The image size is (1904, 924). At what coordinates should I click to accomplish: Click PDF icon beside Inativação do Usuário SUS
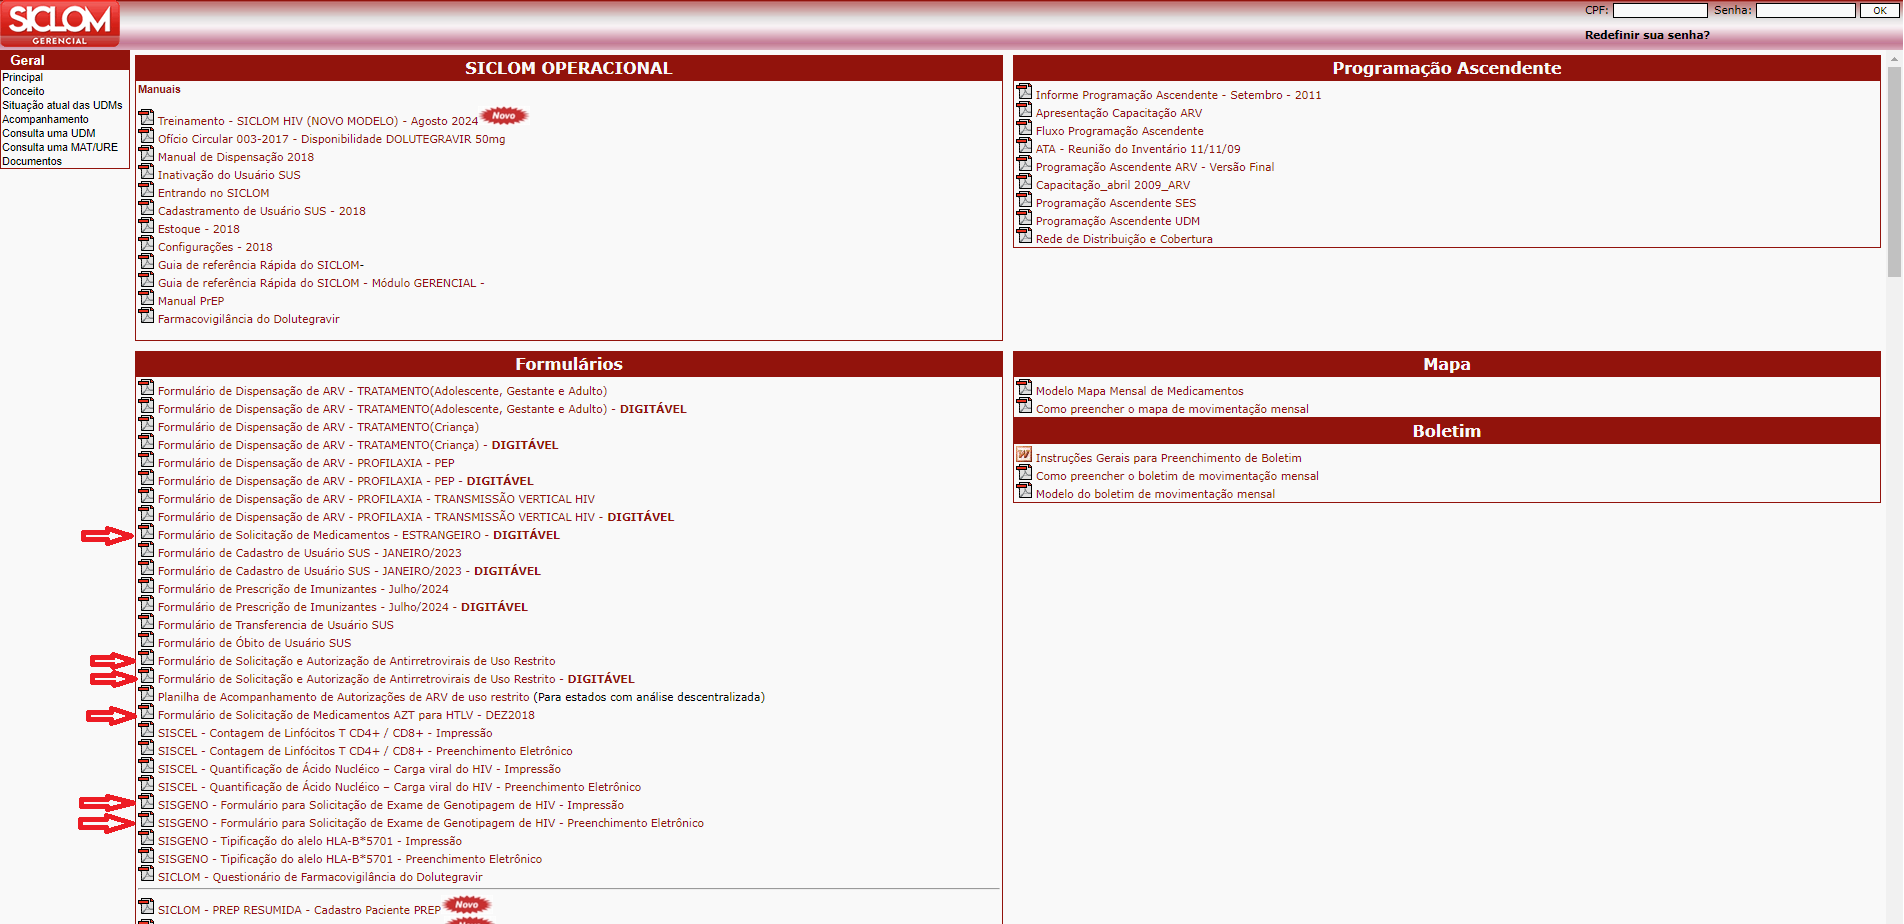coord(146,172)
